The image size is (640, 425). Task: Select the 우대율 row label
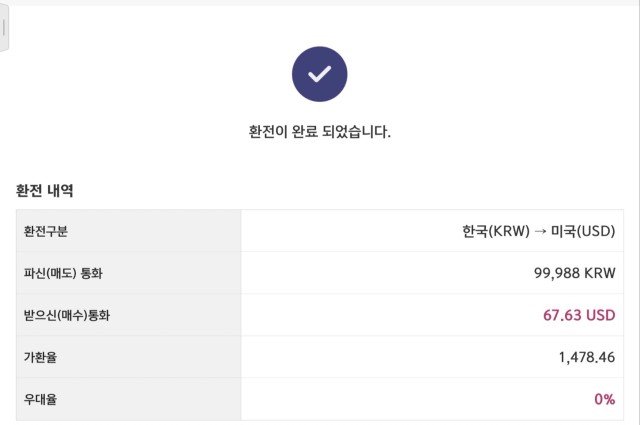click(40, 399)
